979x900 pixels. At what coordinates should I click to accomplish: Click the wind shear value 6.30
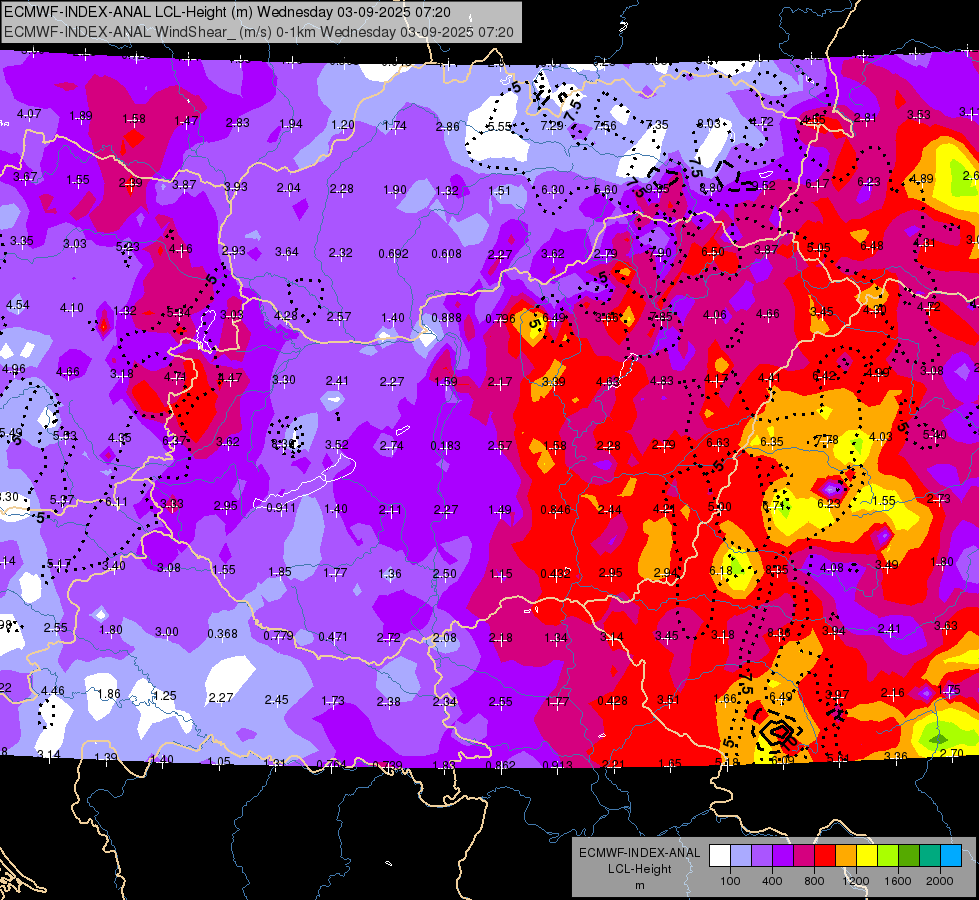point(553,190)
